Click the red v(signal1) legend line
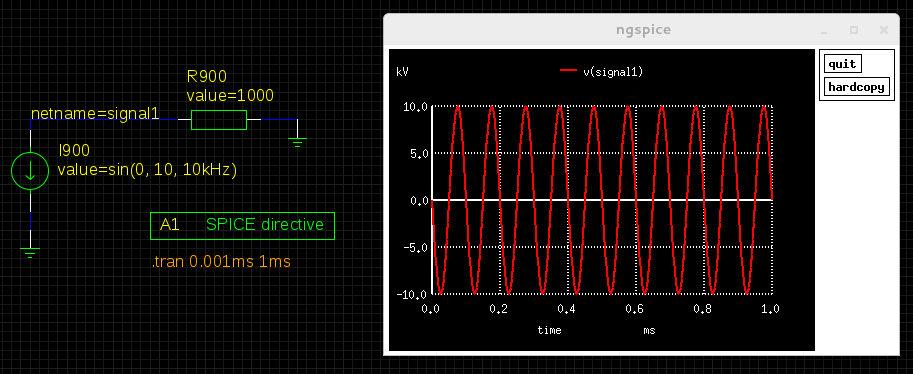913x374 pixels. tap(568, 71)
